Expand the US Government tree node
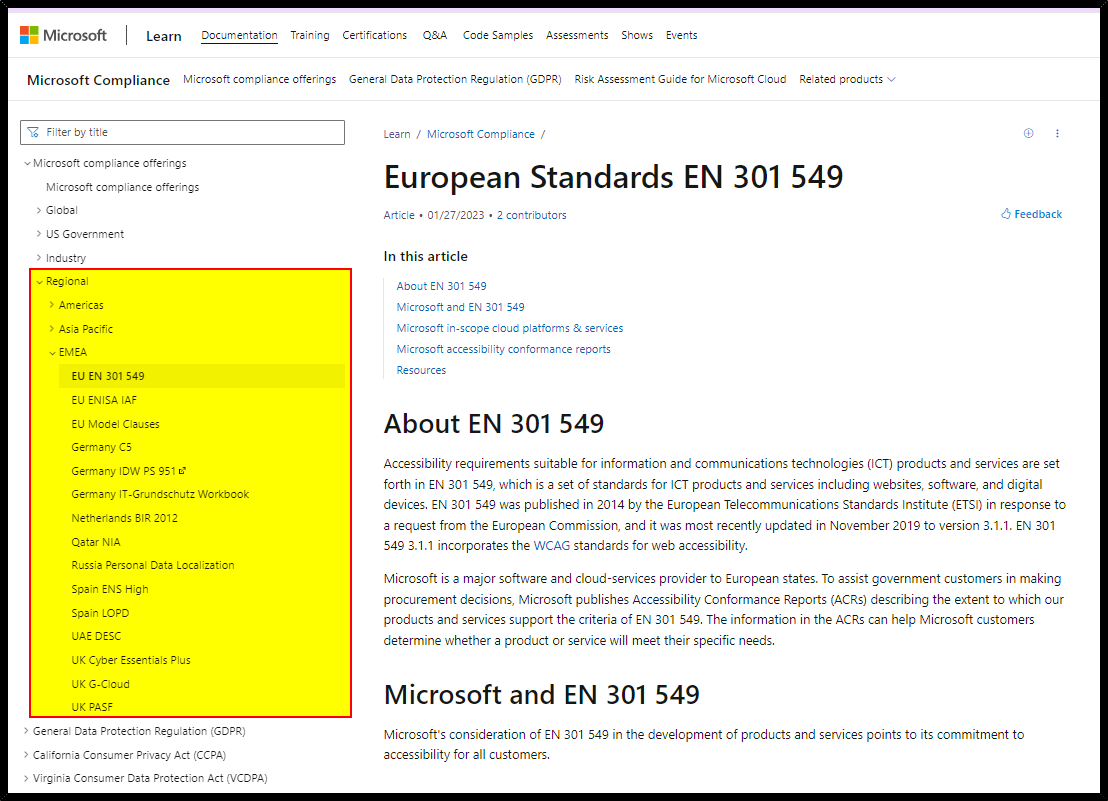This screenshot has width=1108, height=801. 80,234
